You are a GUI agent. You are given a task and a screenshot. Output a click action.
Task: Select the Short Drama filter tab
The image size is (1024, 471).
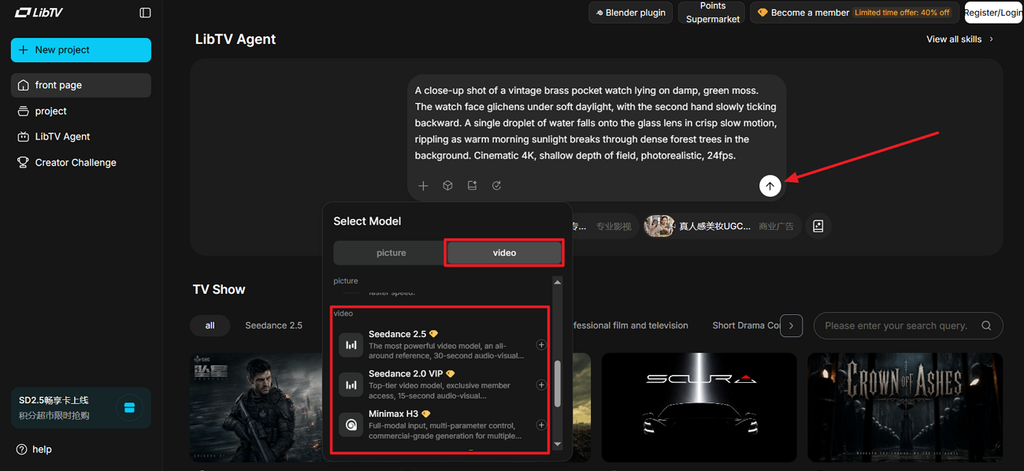point(746,325)
